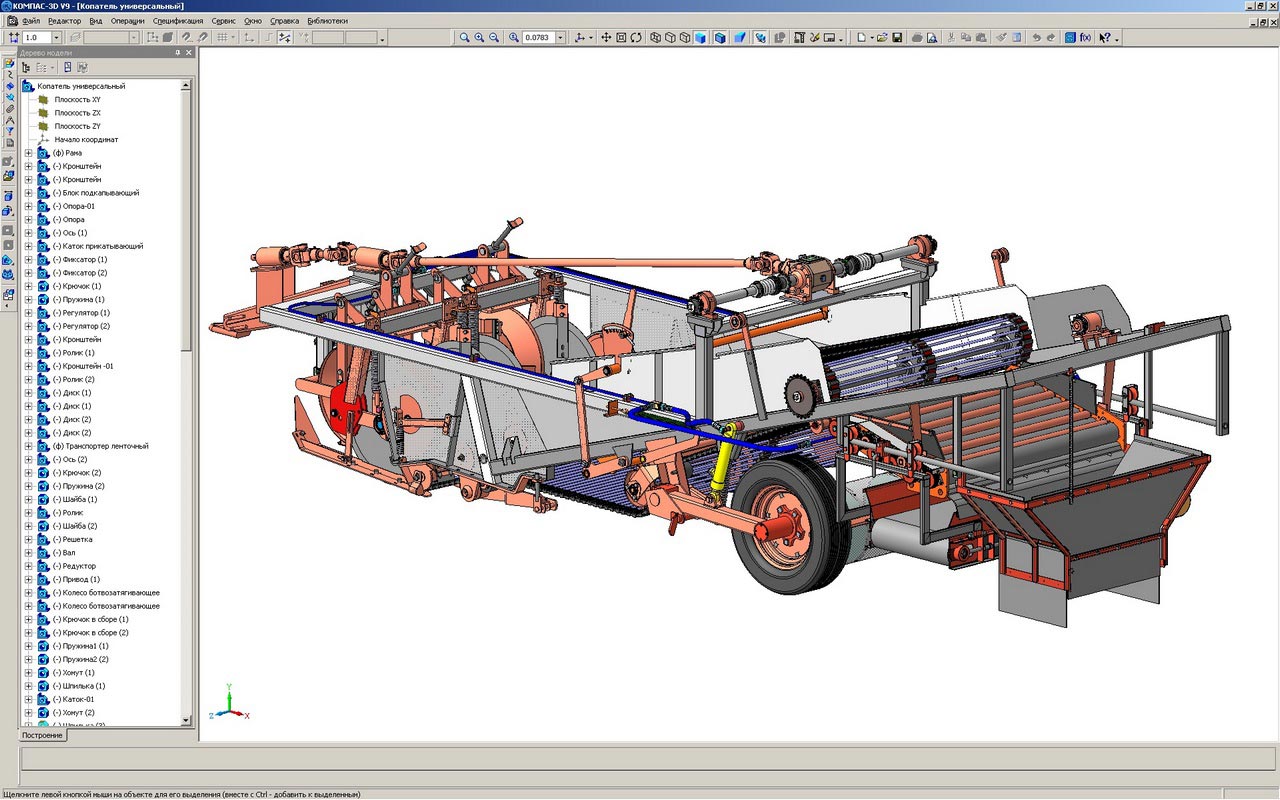Screen dimensions: 1280x800
Task: Select the Pan view tool
Action: pos(606,38)
